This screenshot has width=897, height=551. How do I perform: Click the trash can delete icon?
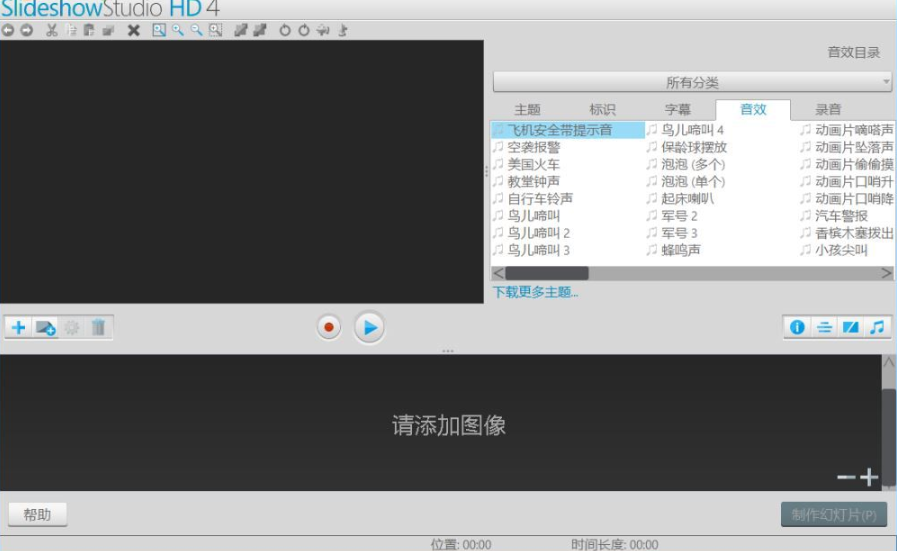pos(98,327)
